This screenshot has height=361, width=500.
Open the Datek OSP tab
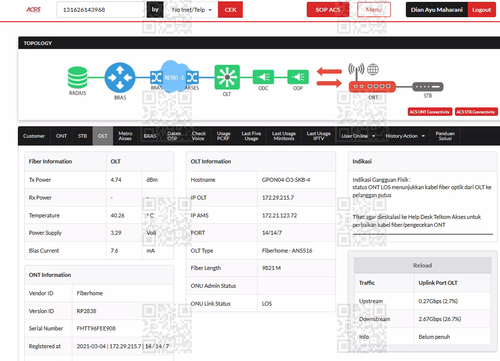(x=174, y=136)
